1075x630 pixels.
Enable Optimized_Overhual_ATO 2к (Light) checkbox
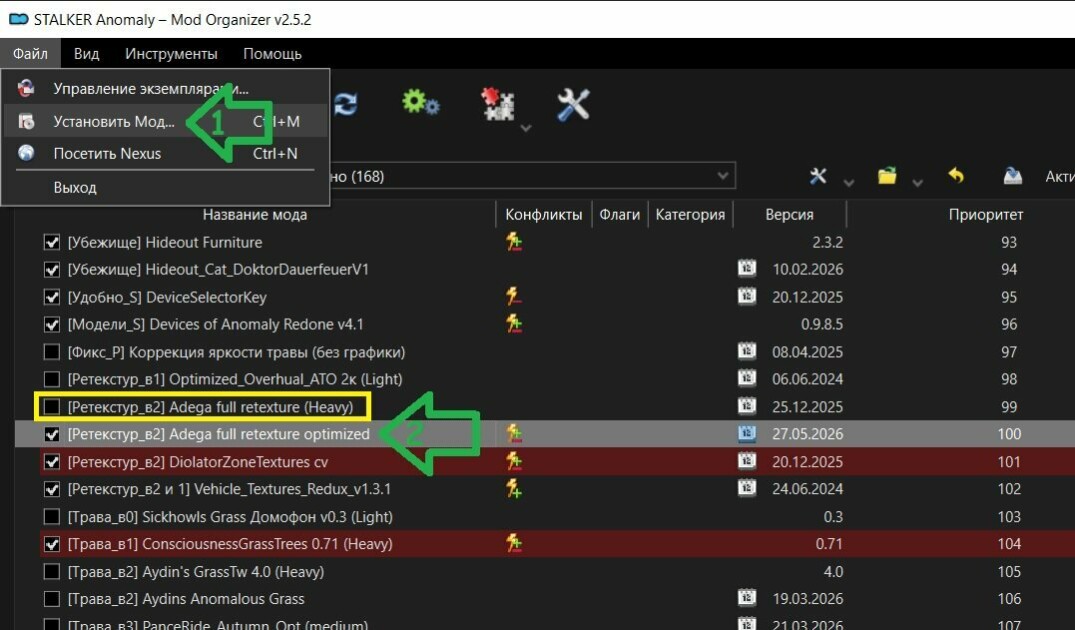click(51, 379)
